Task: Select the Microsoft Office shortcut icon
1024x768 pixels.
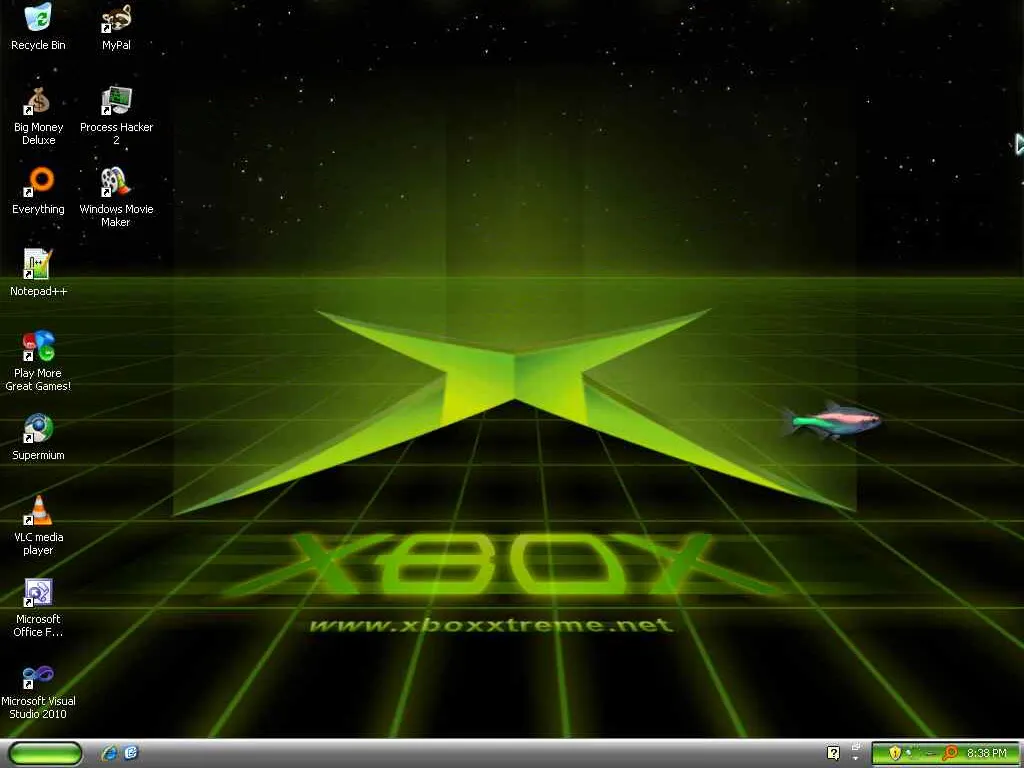Action: click(x=38, y=608)
